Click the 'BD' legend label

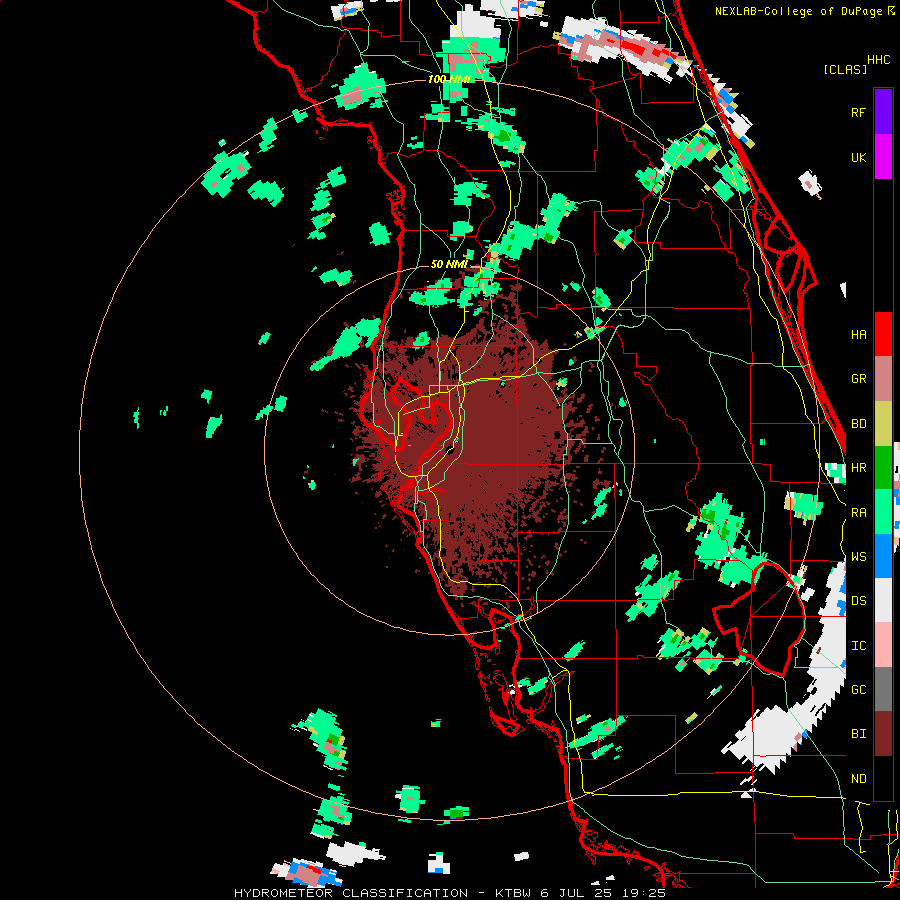point(858,424)
